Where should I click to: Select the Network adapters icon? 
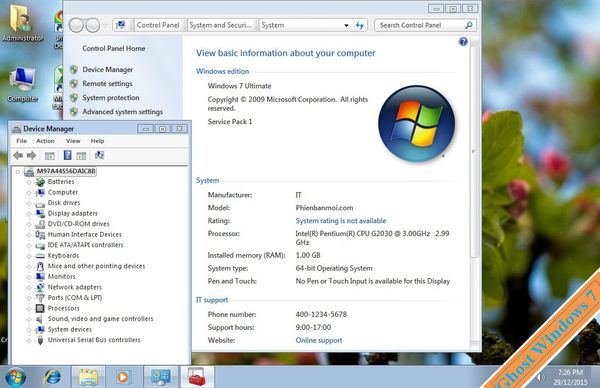coord(40,287)
